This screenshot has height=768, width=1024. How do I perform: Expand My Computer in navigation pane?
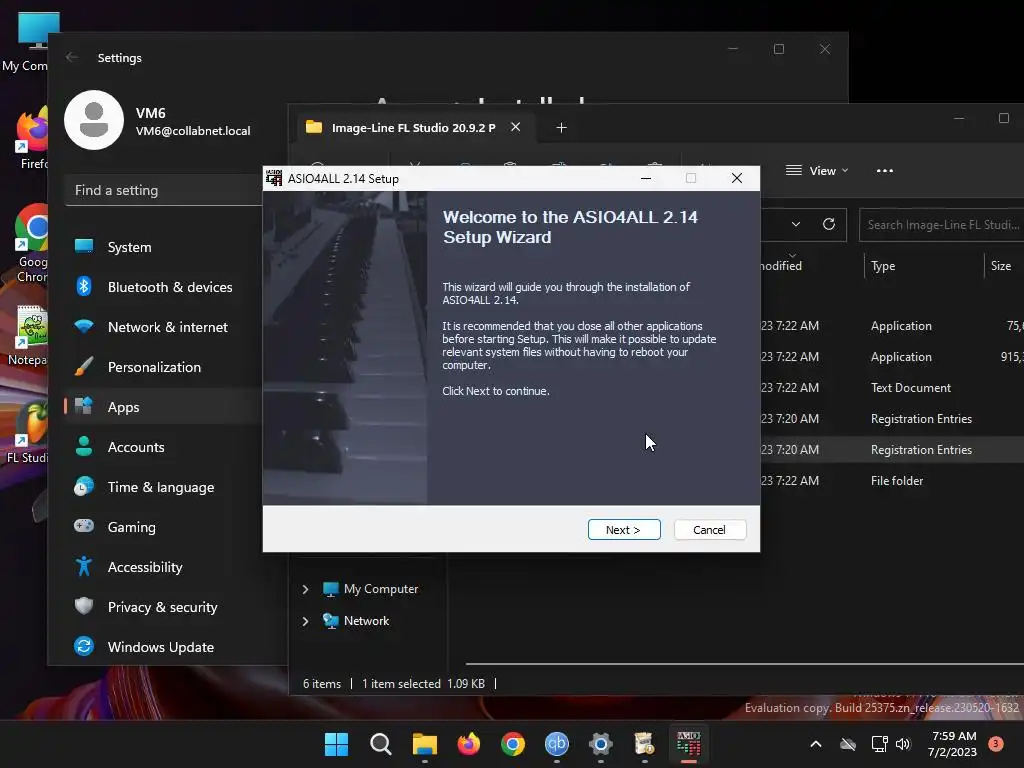[x=305, y=589]
